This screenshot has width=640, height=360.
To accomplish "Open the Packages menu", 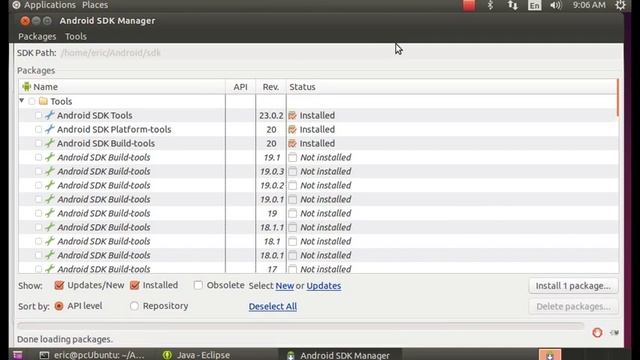I will coord(37,36).
